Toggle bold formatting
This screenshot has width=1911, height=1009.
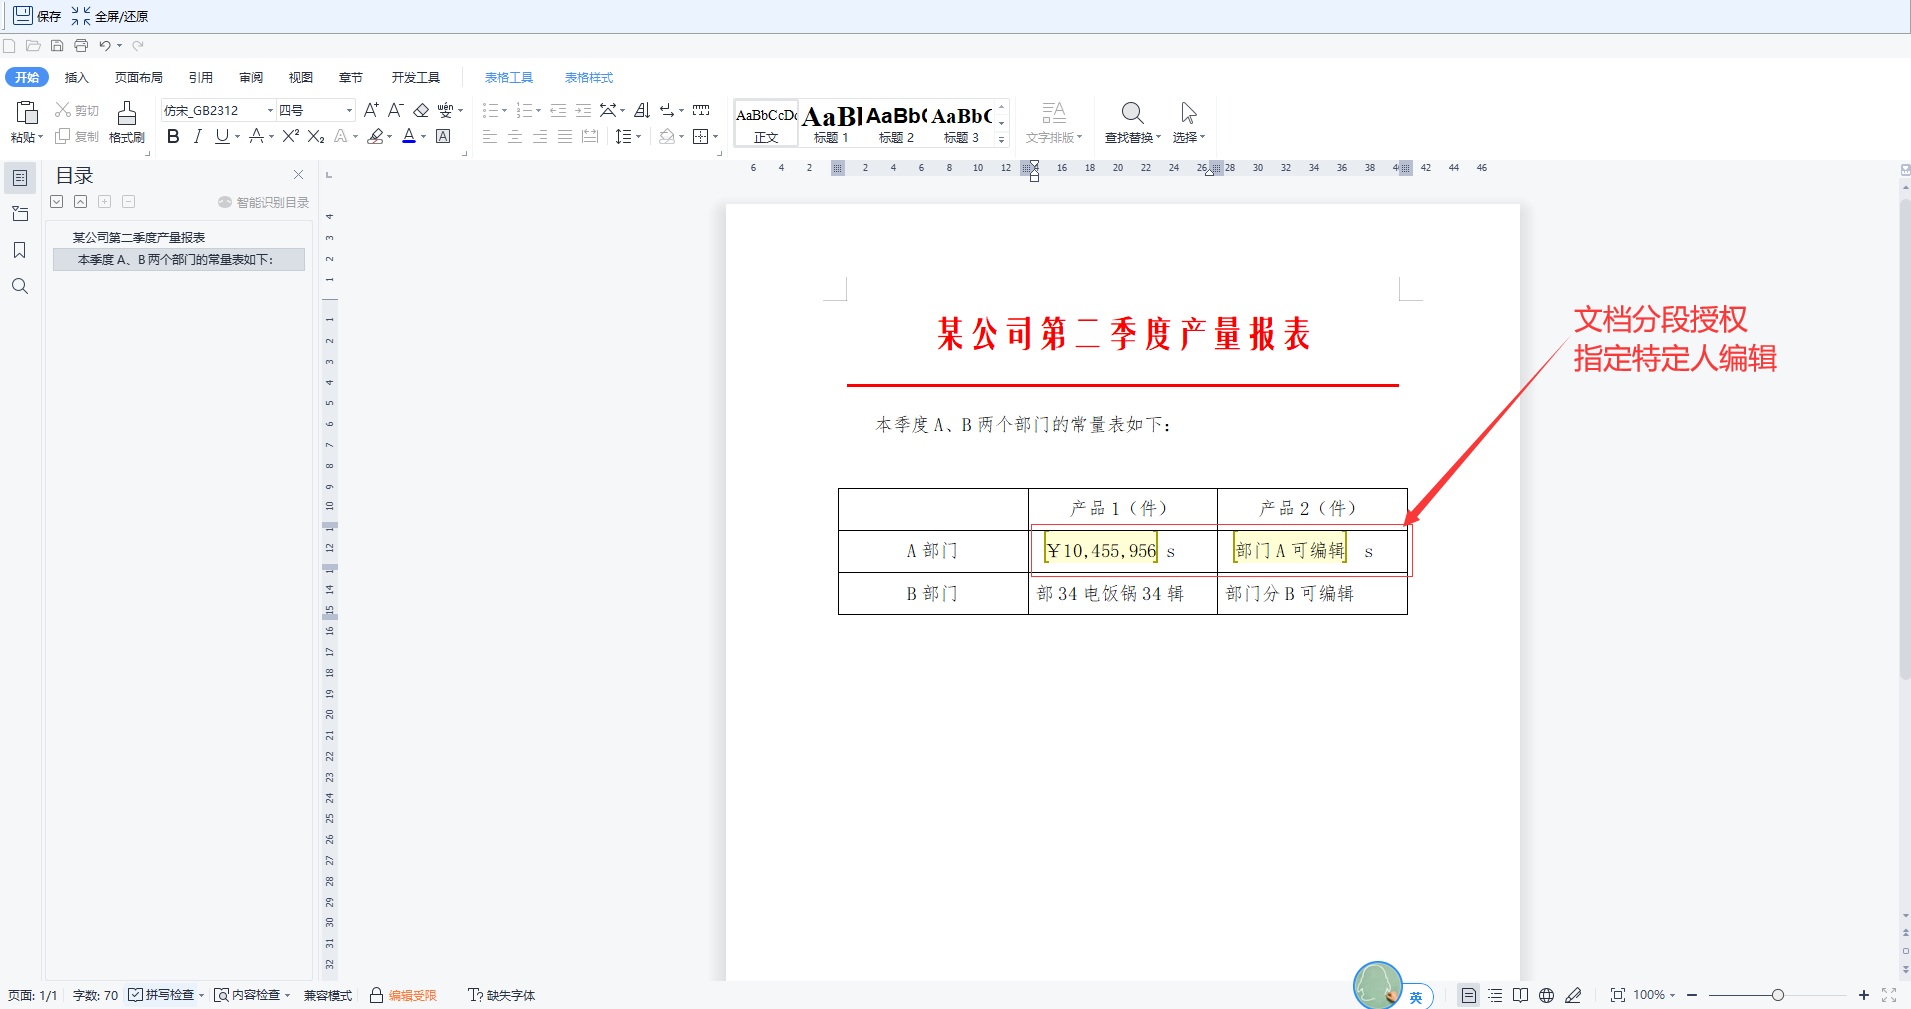(173, 137)
